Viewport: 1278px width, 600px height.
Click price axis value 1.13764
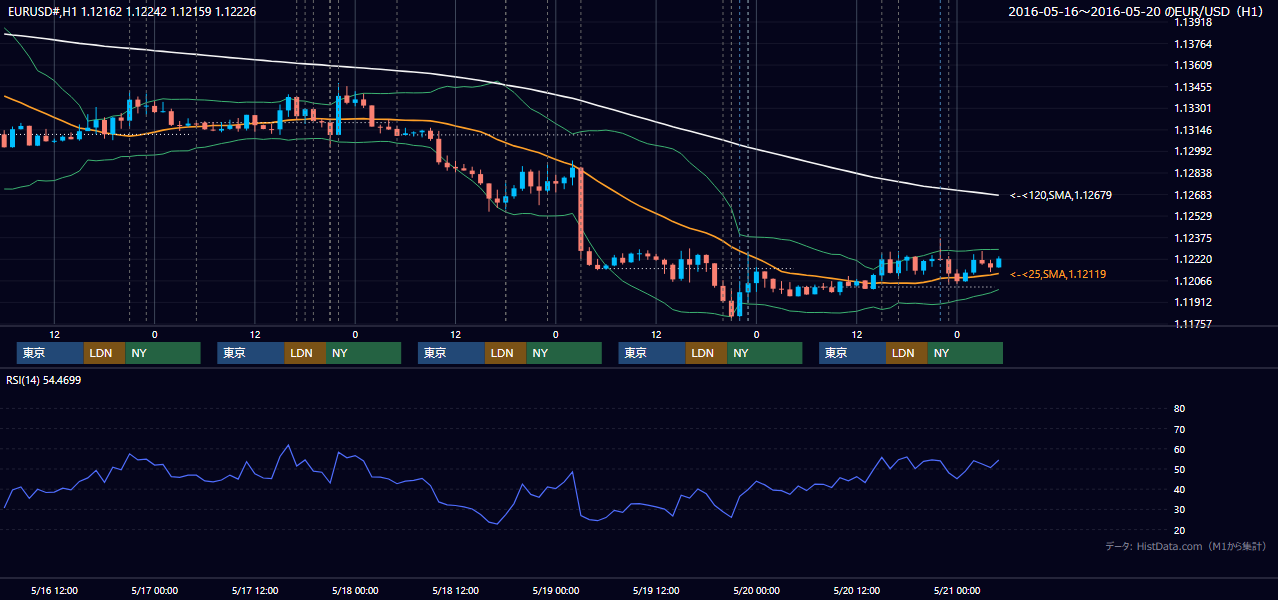click(1193, 44)
